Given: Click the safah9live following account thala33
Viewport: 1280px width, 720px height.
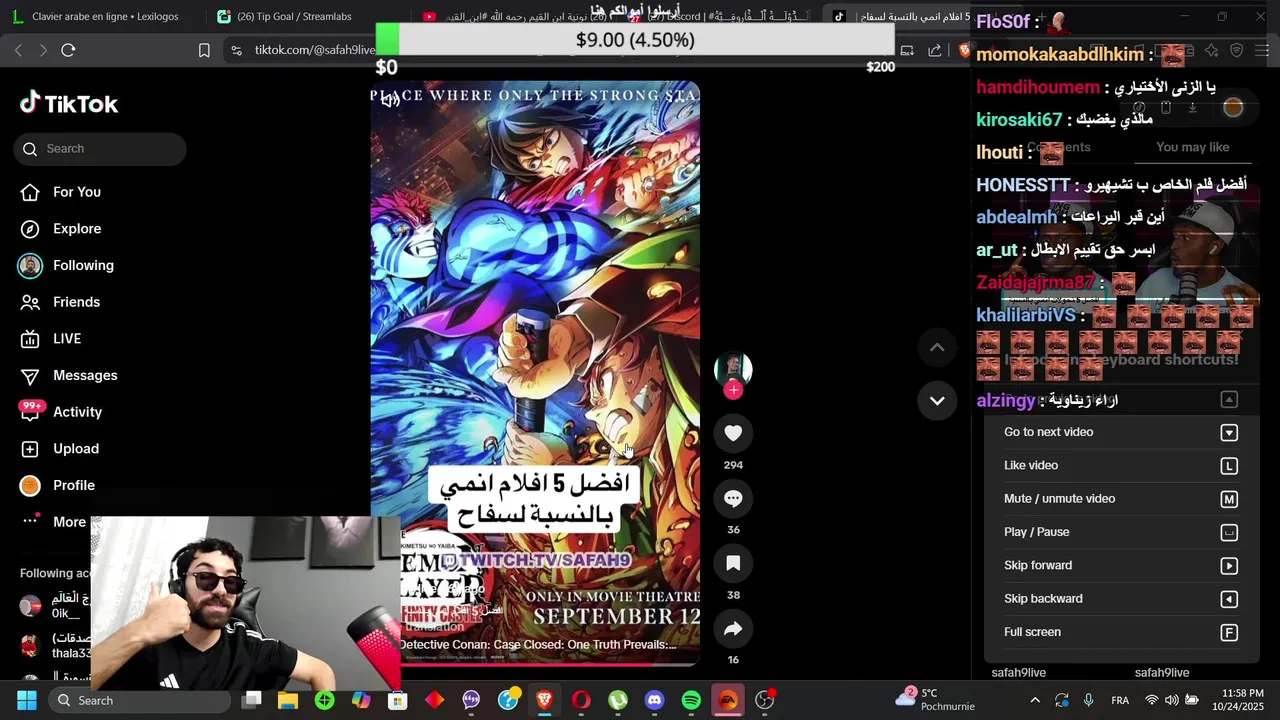Looking at the screenshot, I should [55, 645].
